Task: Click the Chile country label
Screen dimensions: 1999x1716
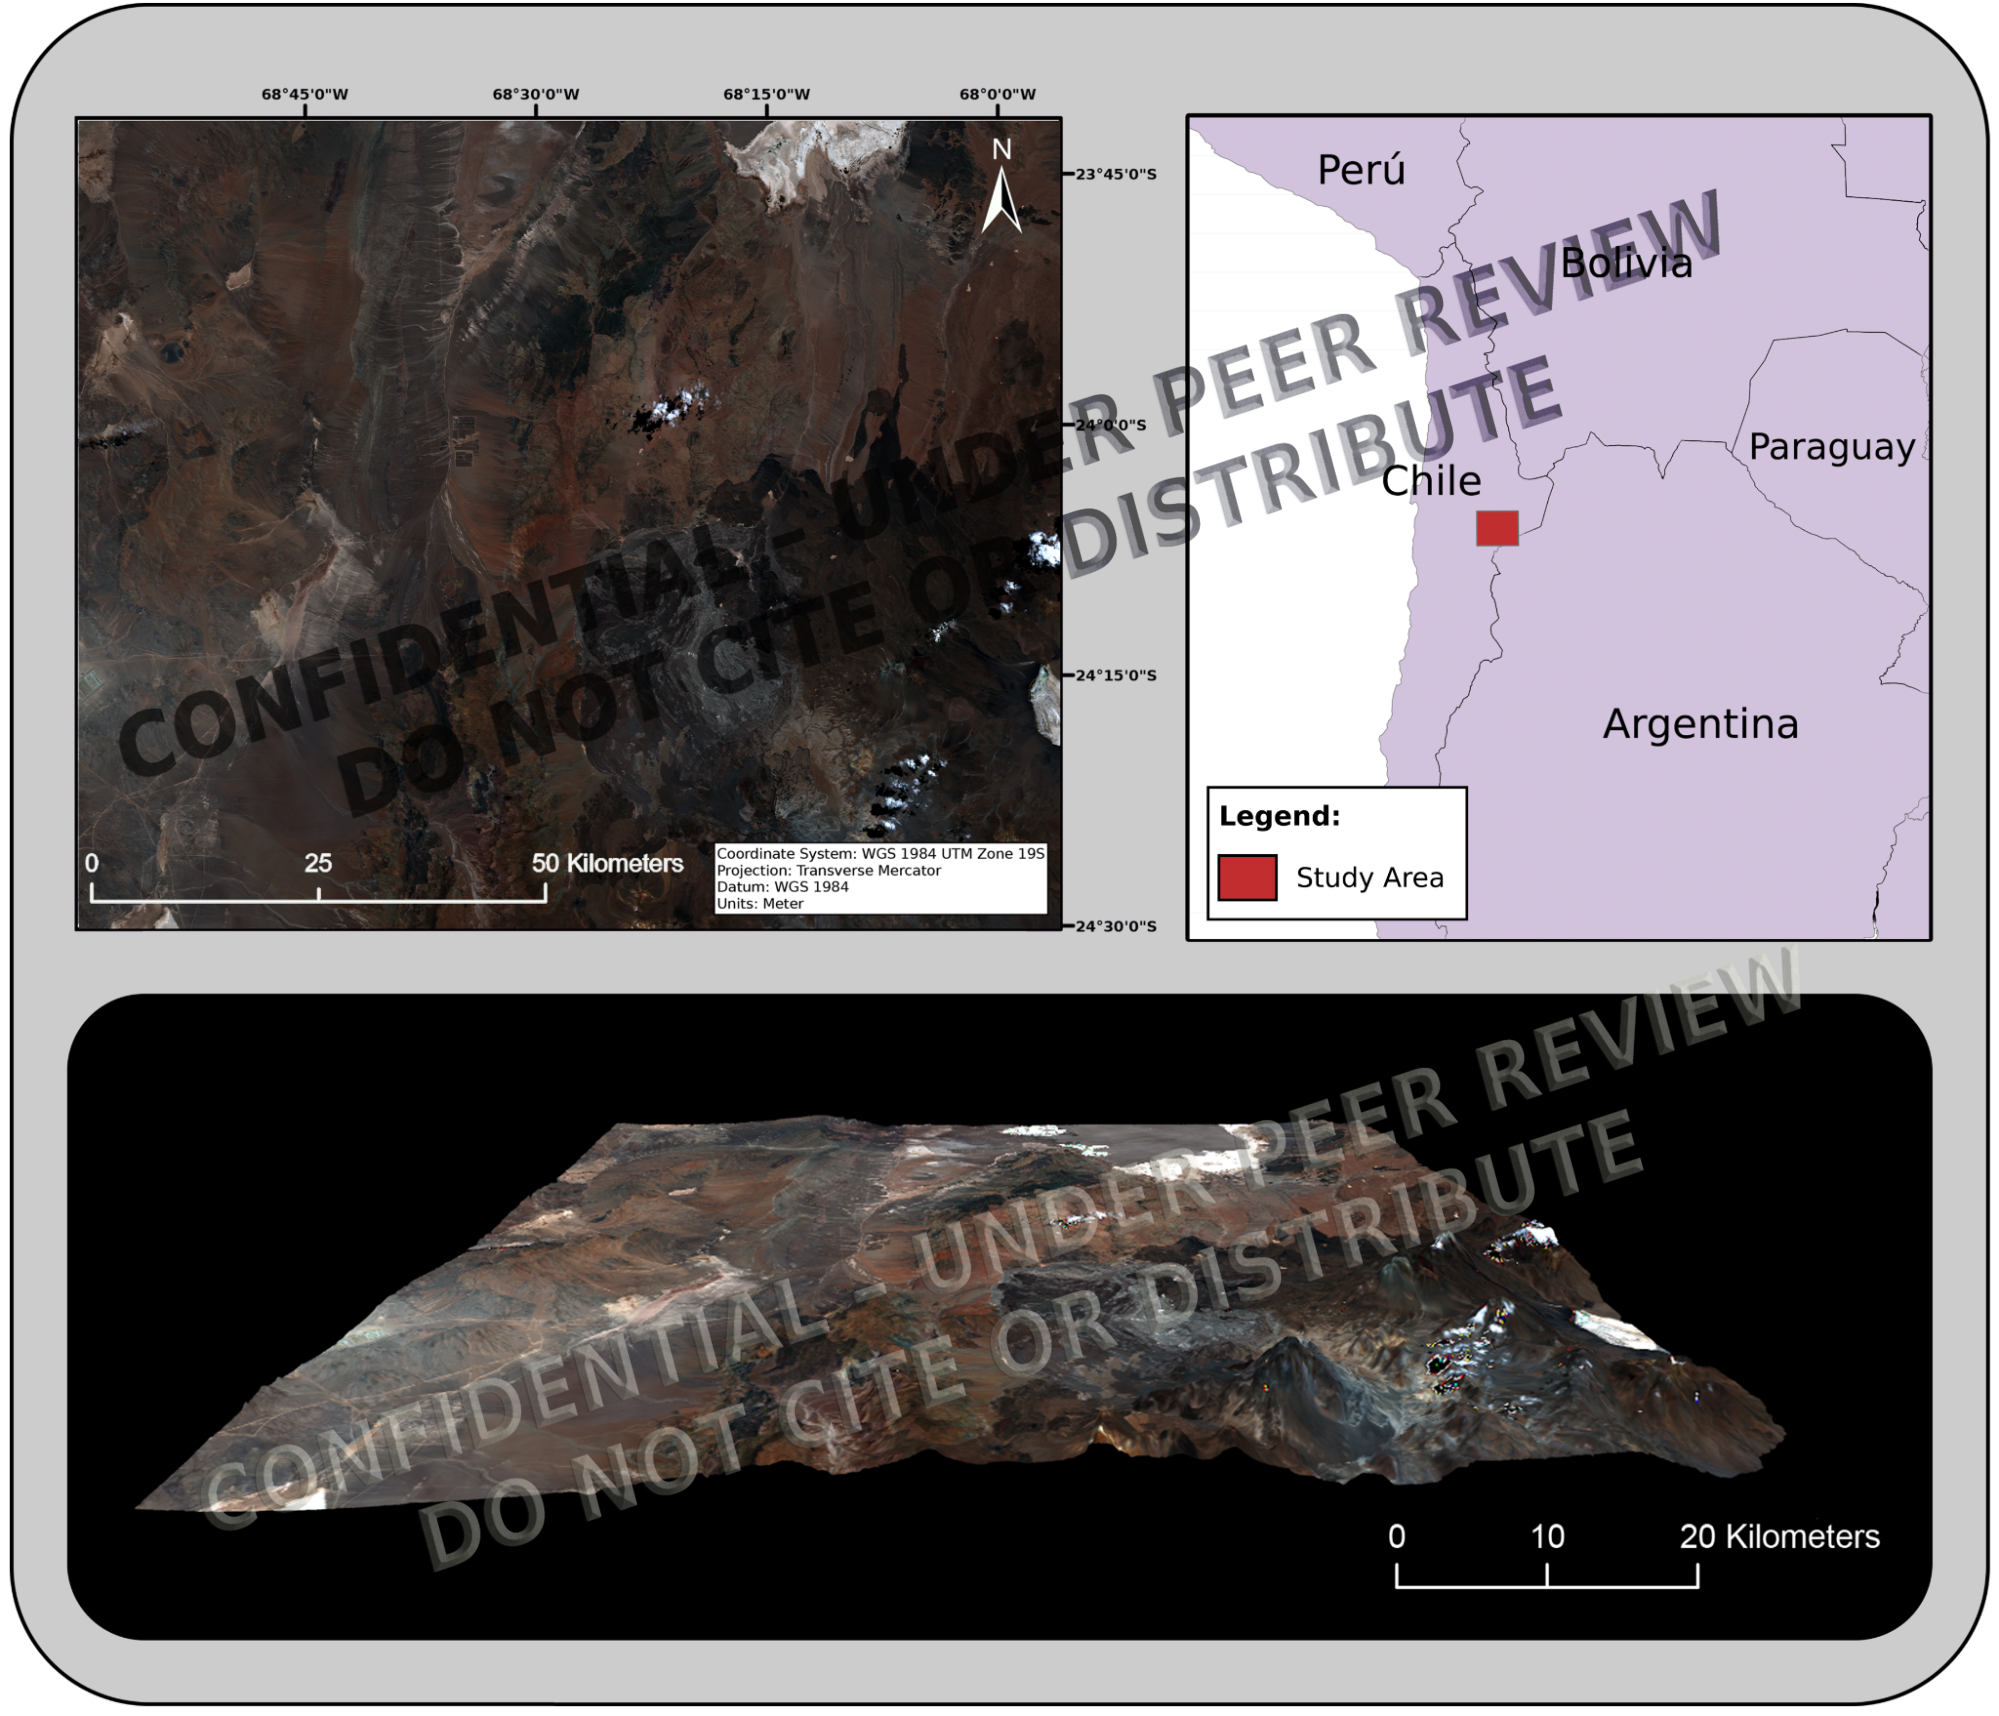Action: tap(1431, 481)
